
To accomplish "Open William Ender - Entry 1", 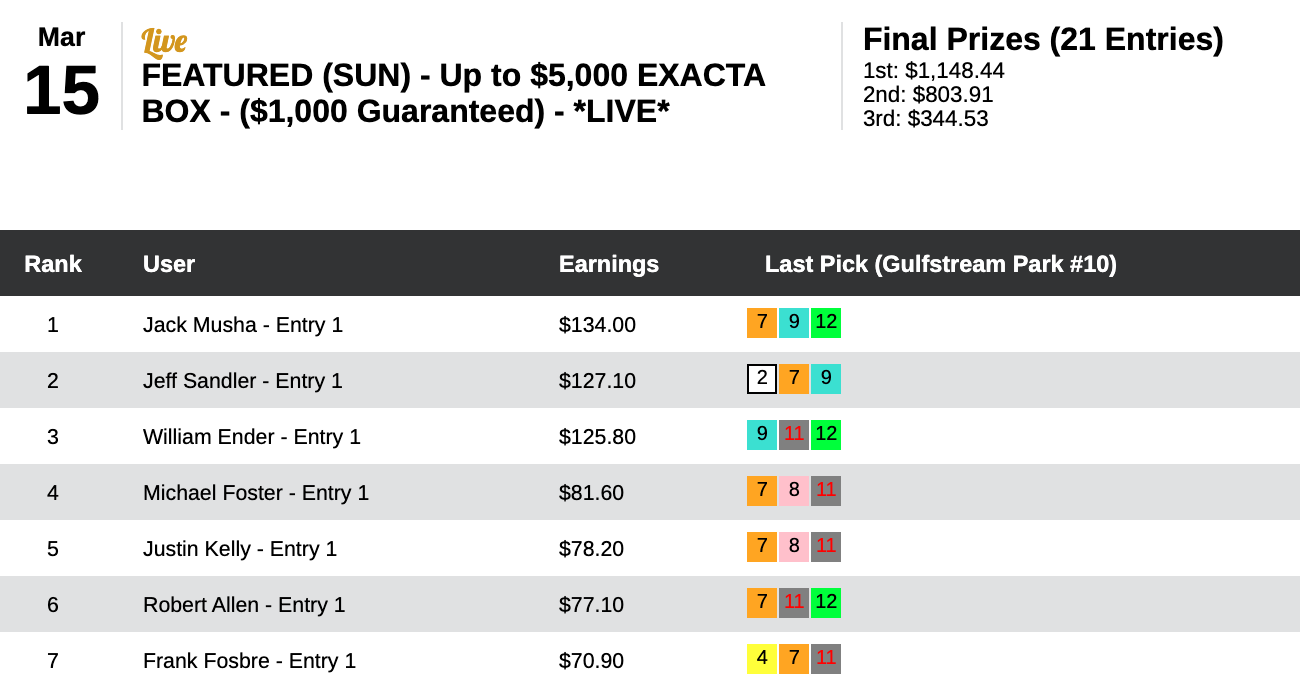I will tap(252, 437).
